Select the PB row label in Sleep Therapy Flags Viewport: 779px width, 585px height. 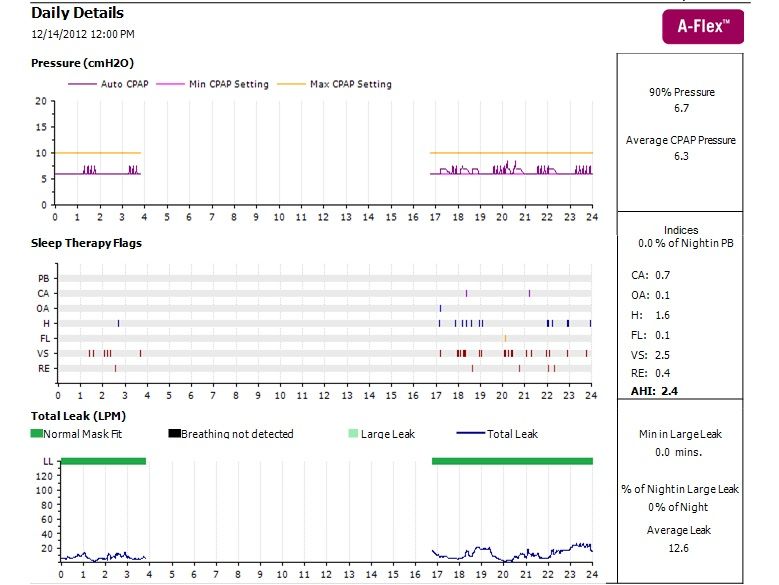[44, 278]
